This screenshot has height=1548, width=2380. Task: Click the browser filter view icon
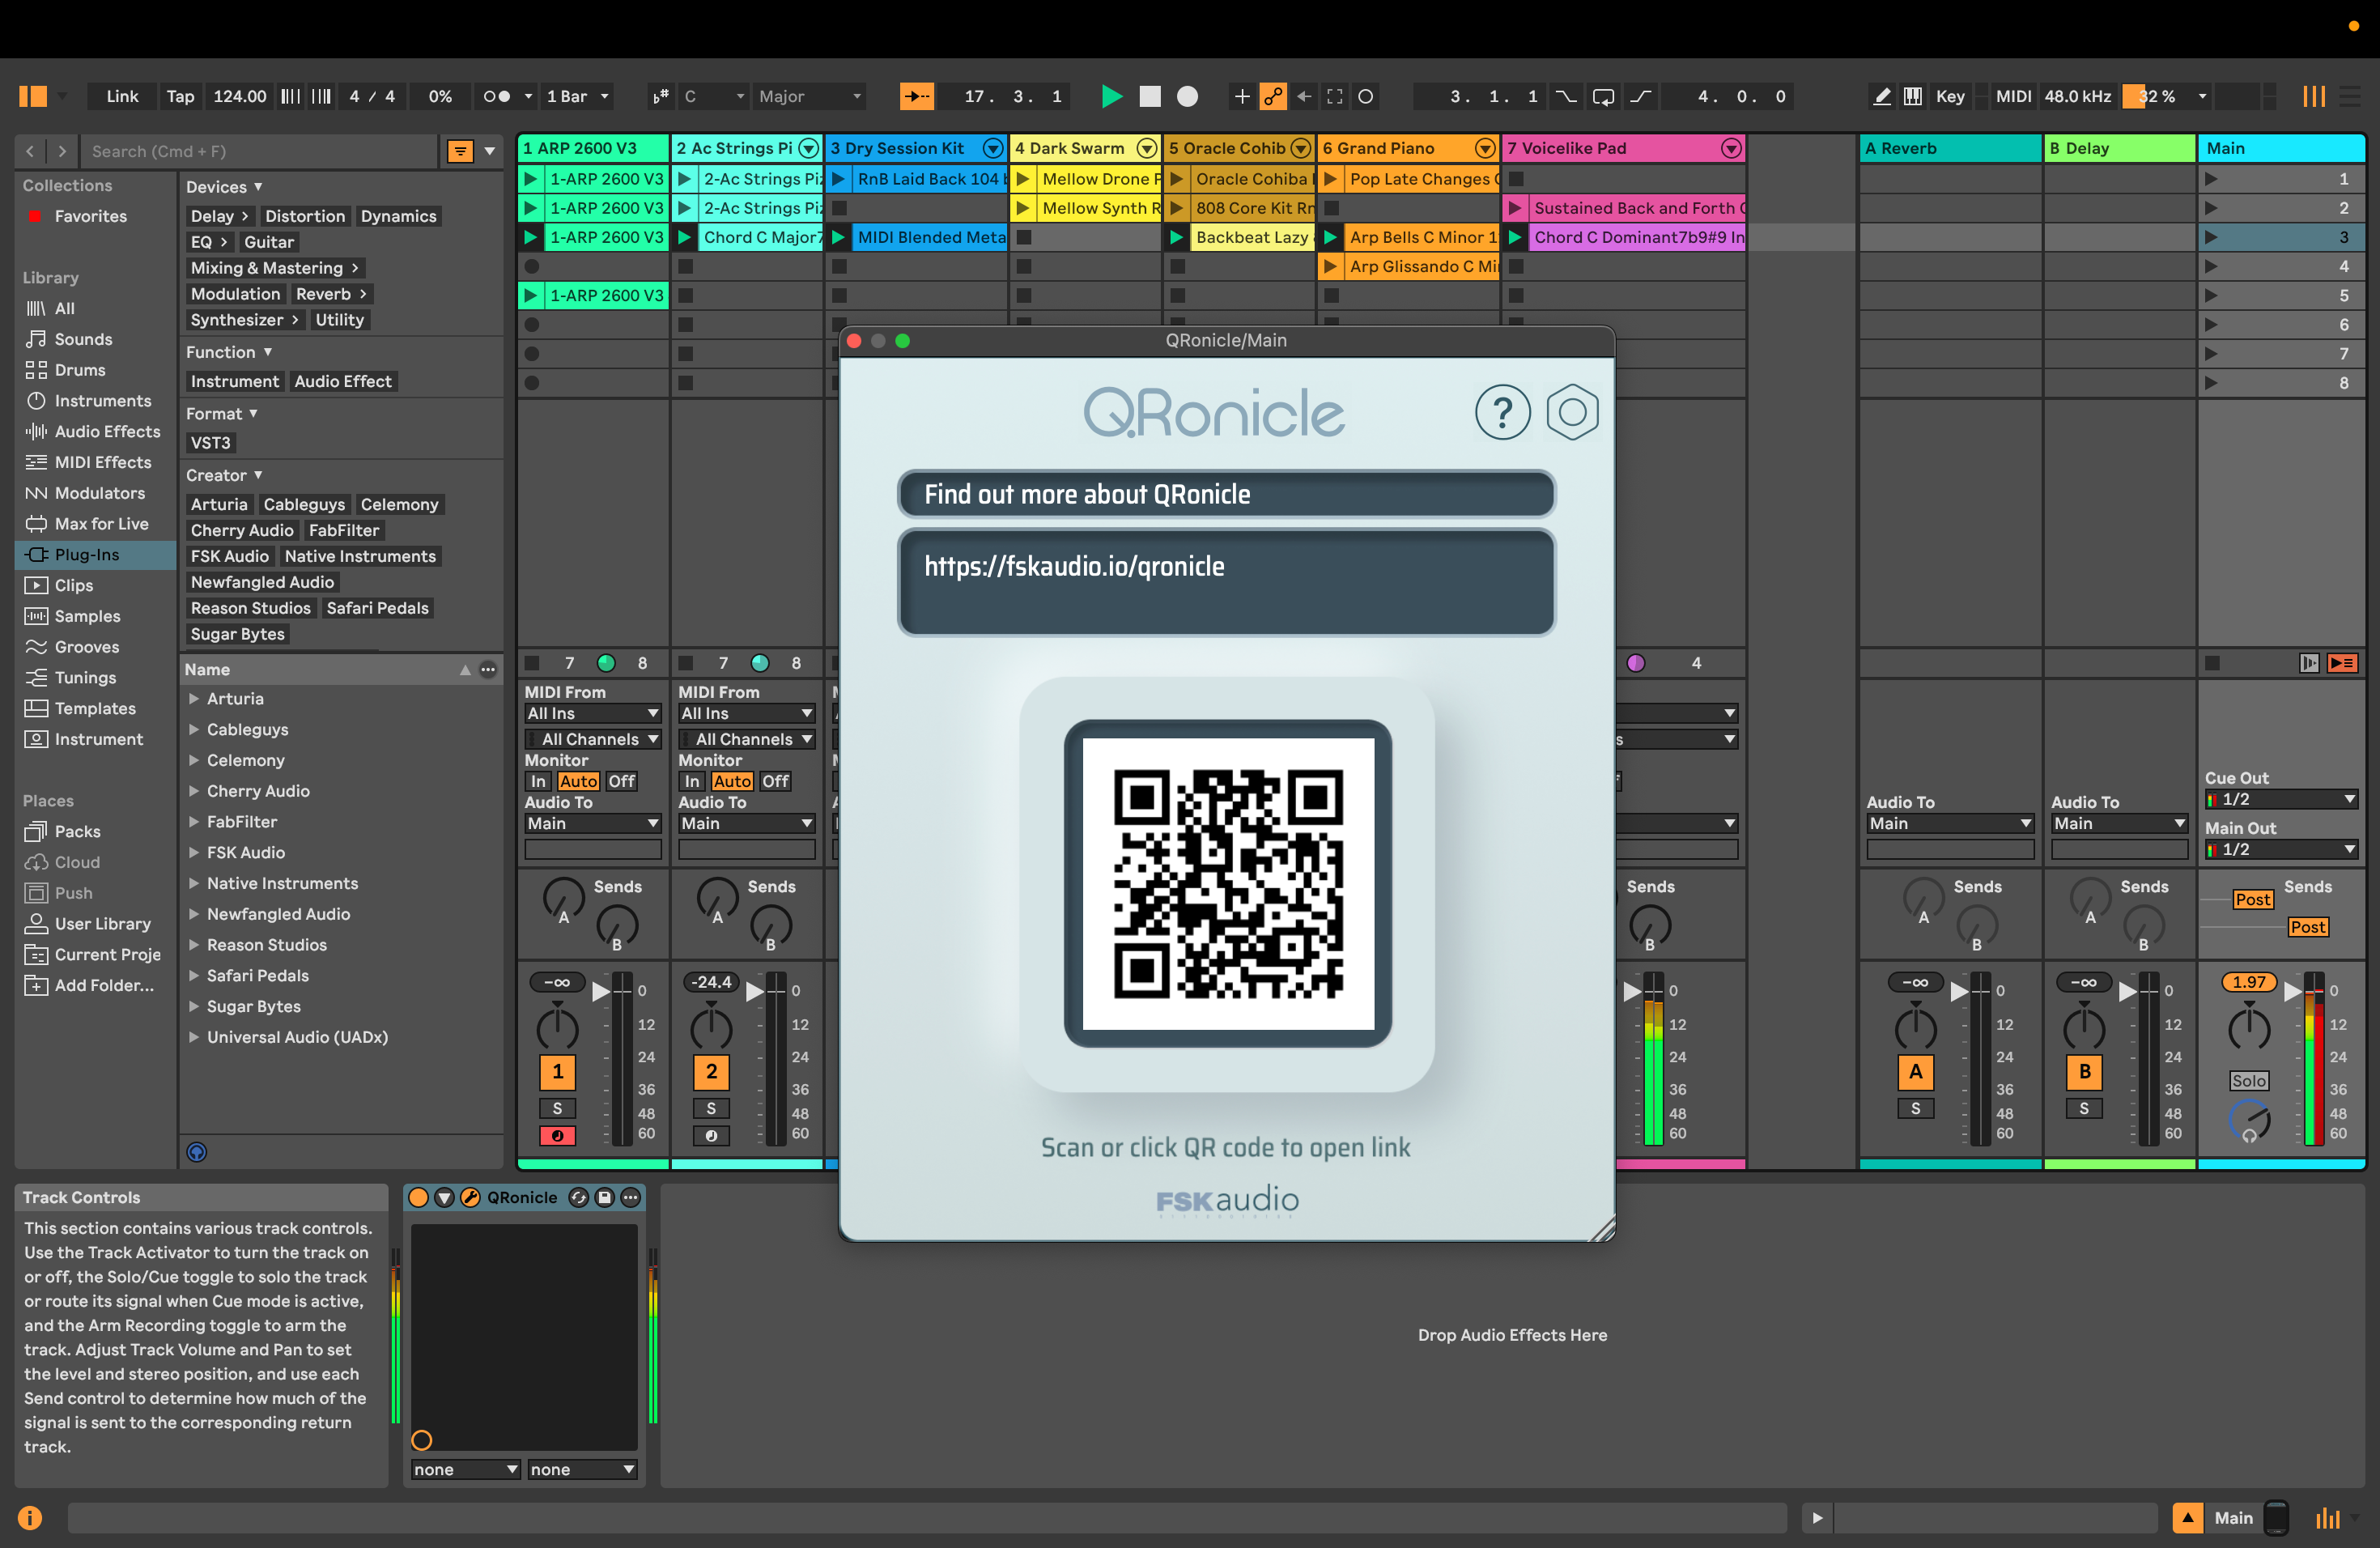click(x=459, y=151)
